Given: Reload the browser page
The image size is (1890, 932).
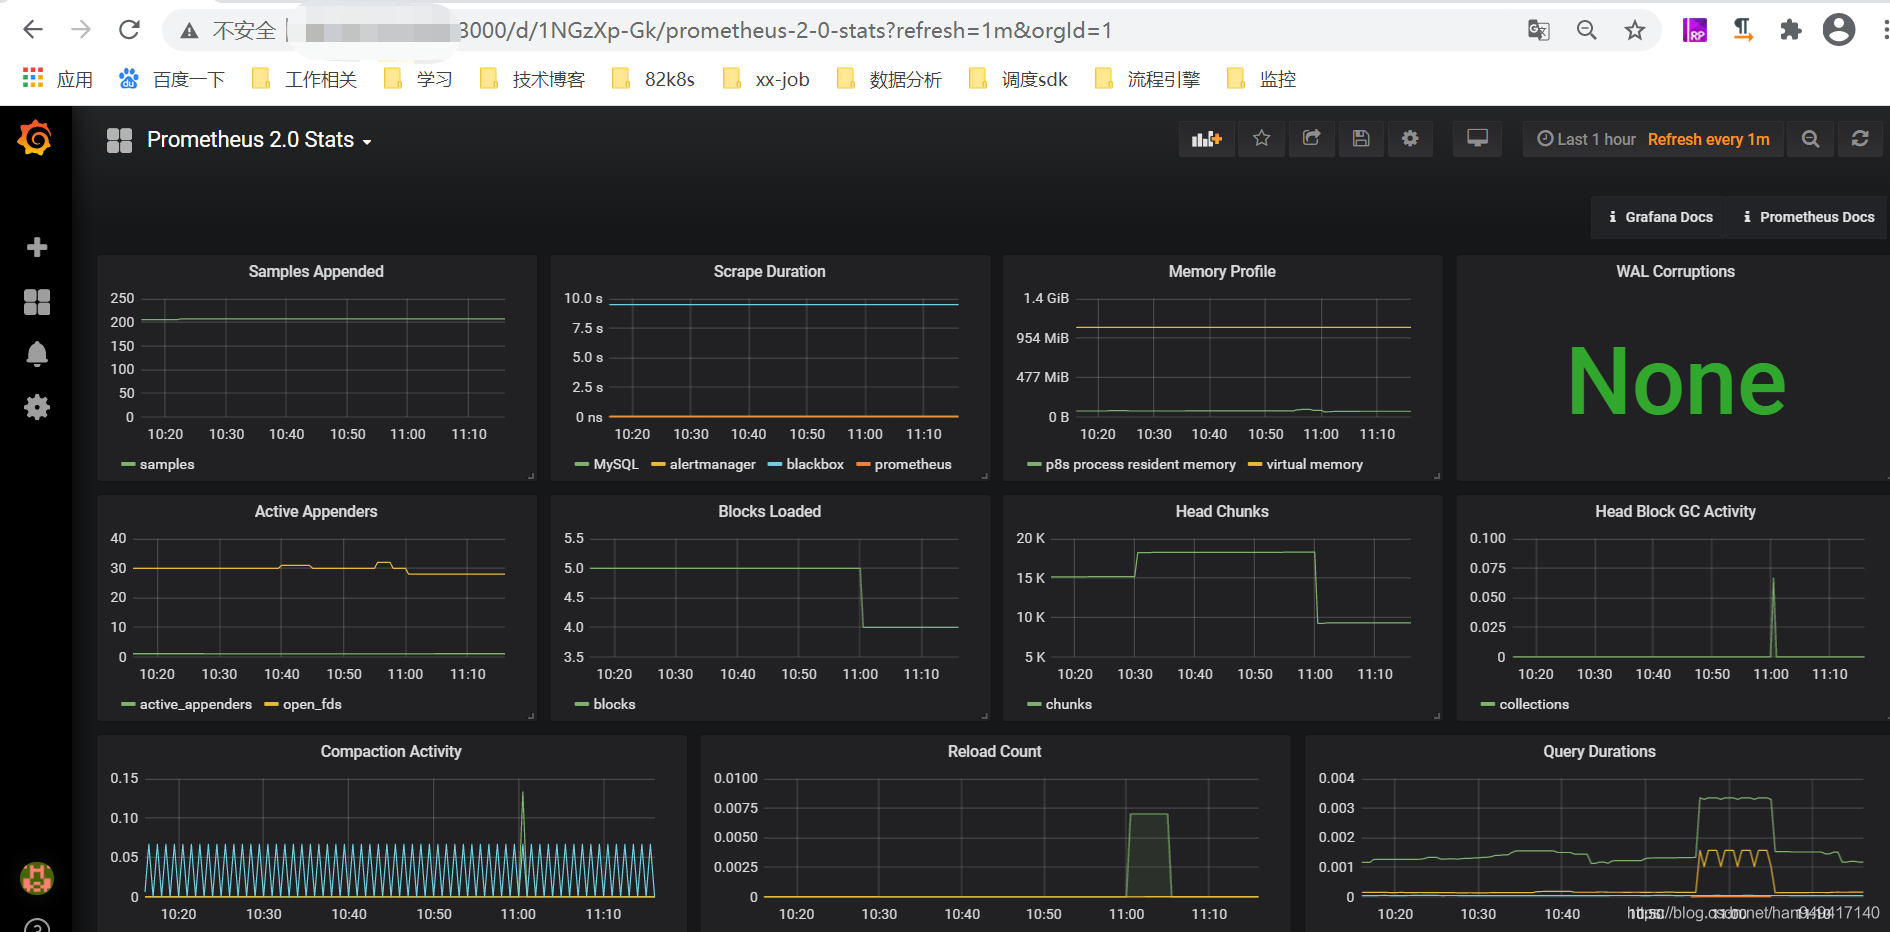Looking at the screenshot, I should pos(129,30).
